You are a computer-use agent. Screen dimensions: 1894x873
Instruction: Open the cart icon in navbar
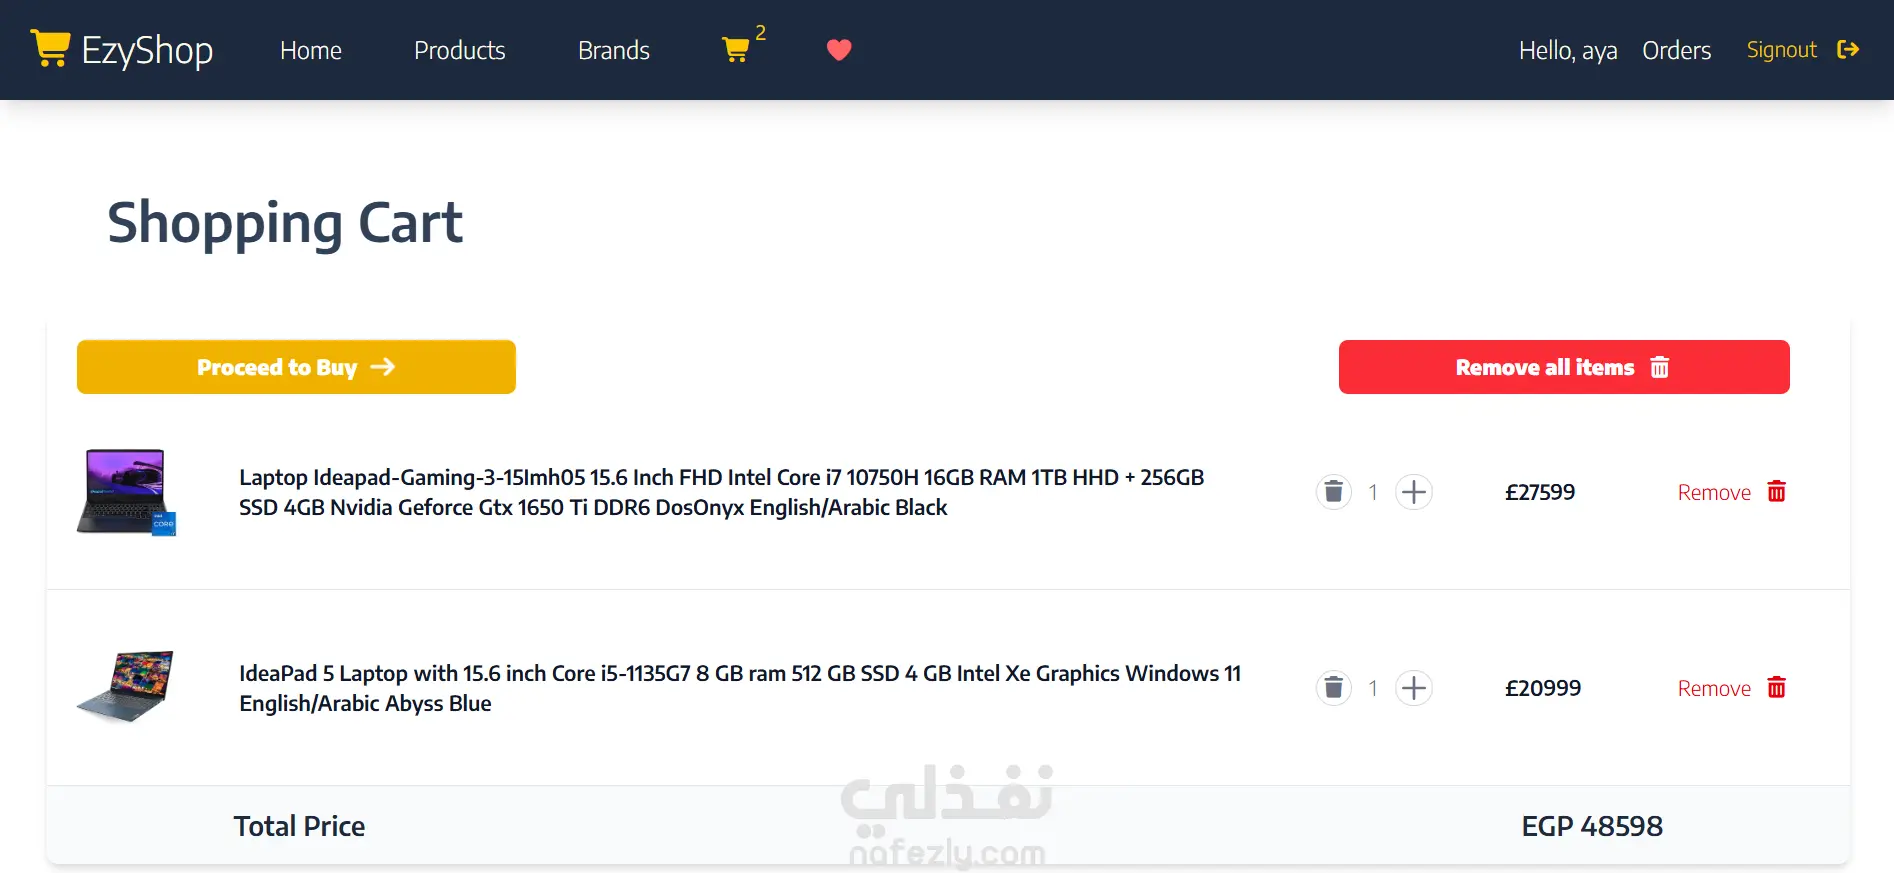click(x=737, y=50)
